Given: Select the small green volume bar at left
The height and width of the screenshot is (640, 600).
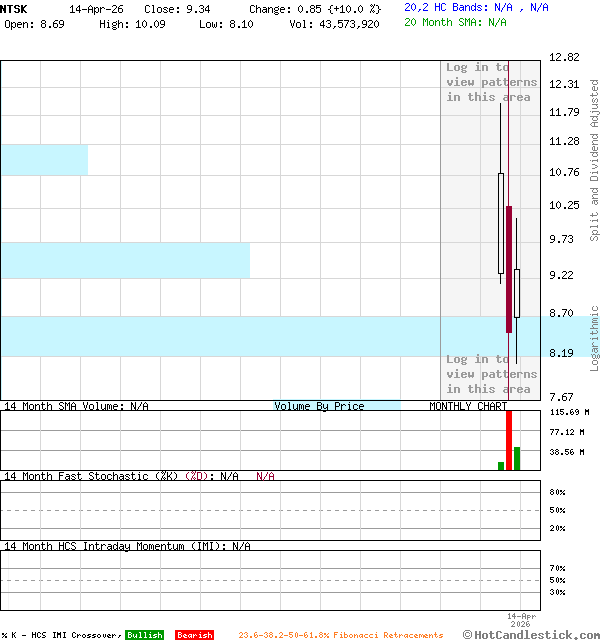Looking at the screenshot, I should click(501, 465).
